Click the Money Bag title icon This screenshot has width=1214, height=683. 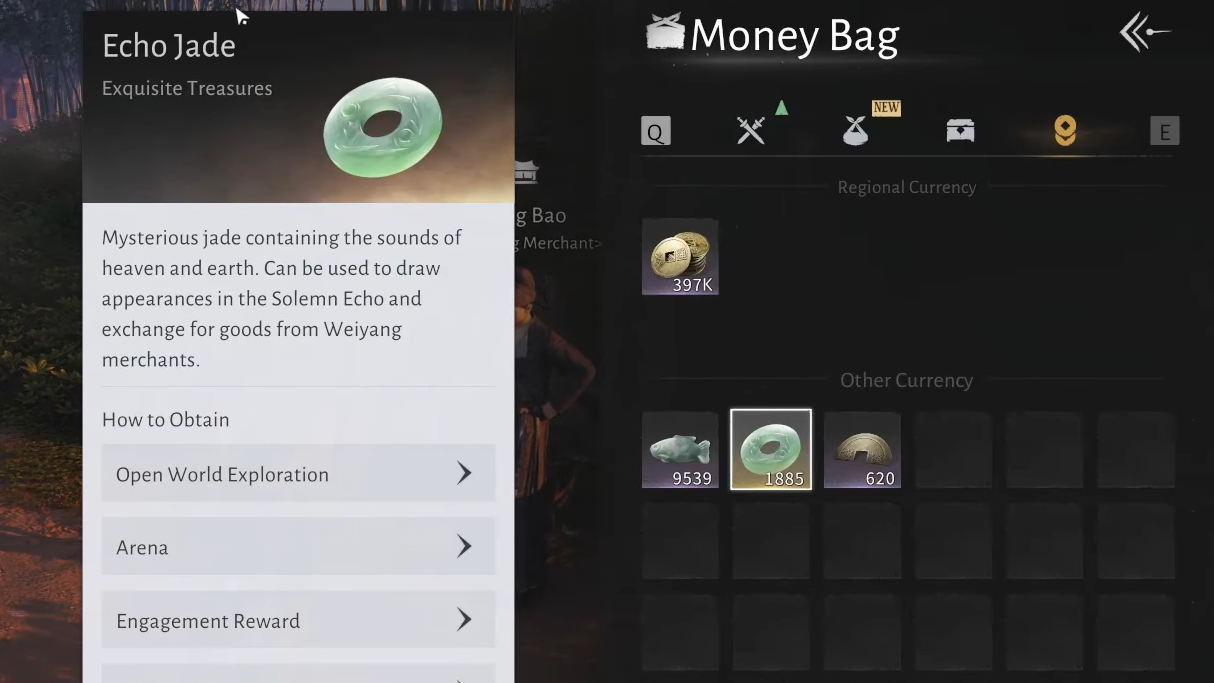[664, 33]
